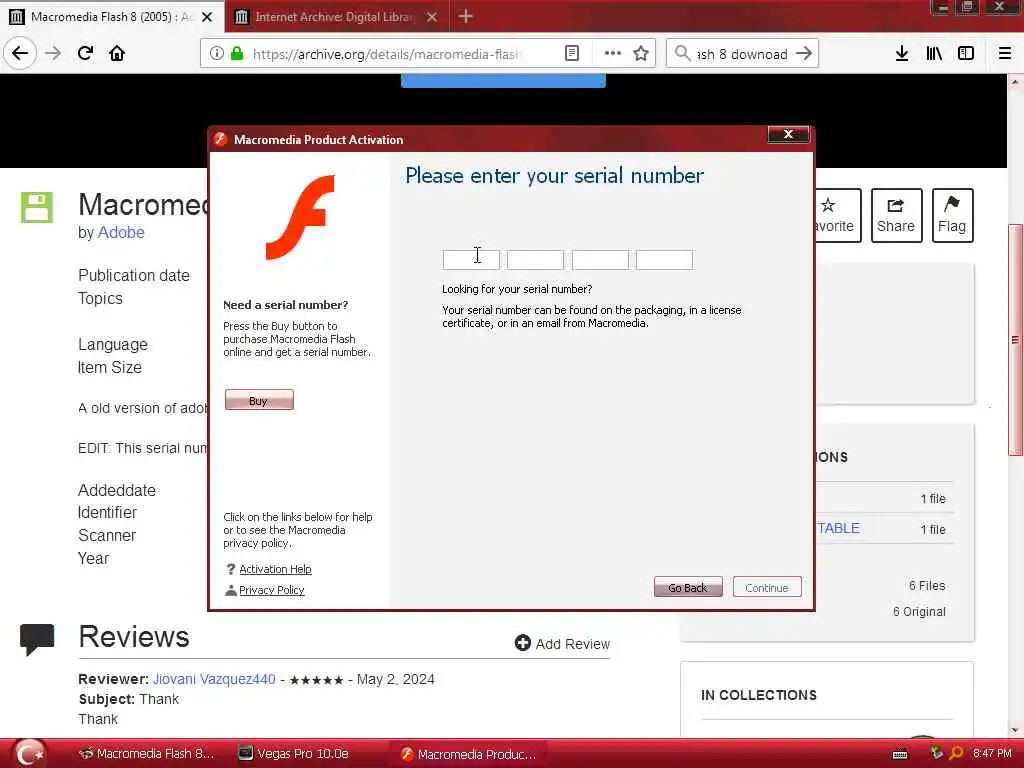Screen dimensions: 1024x768
Task: Click the keyboard icon in system tray
Action: [900, 754]
